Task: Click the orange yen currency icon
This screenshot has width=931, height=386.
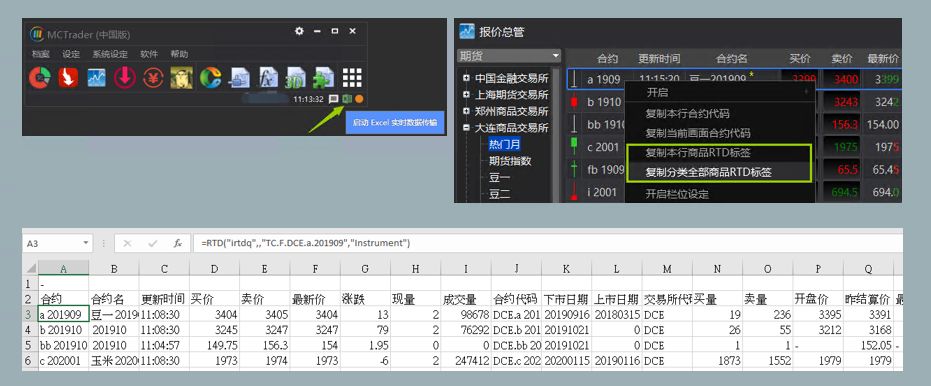Action: (x=153, y=78)
